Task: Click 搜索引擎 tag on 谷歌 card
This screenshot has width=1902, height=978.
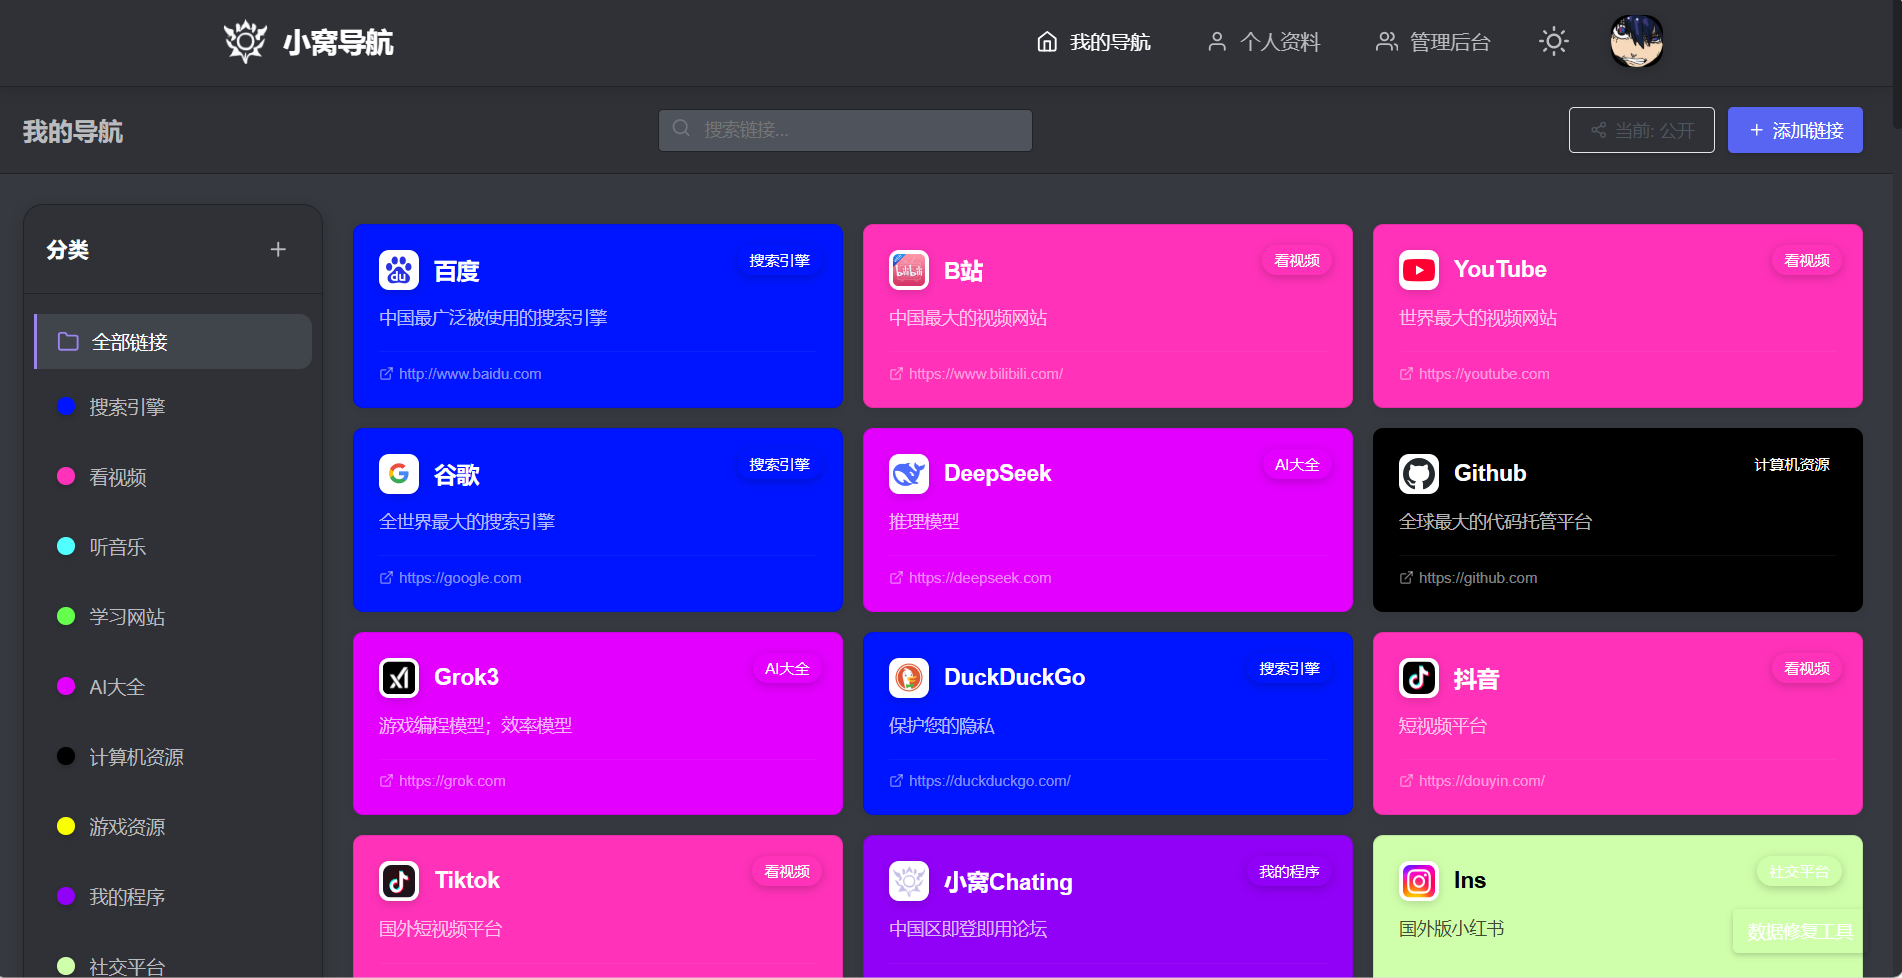Action: click(780, 465)
